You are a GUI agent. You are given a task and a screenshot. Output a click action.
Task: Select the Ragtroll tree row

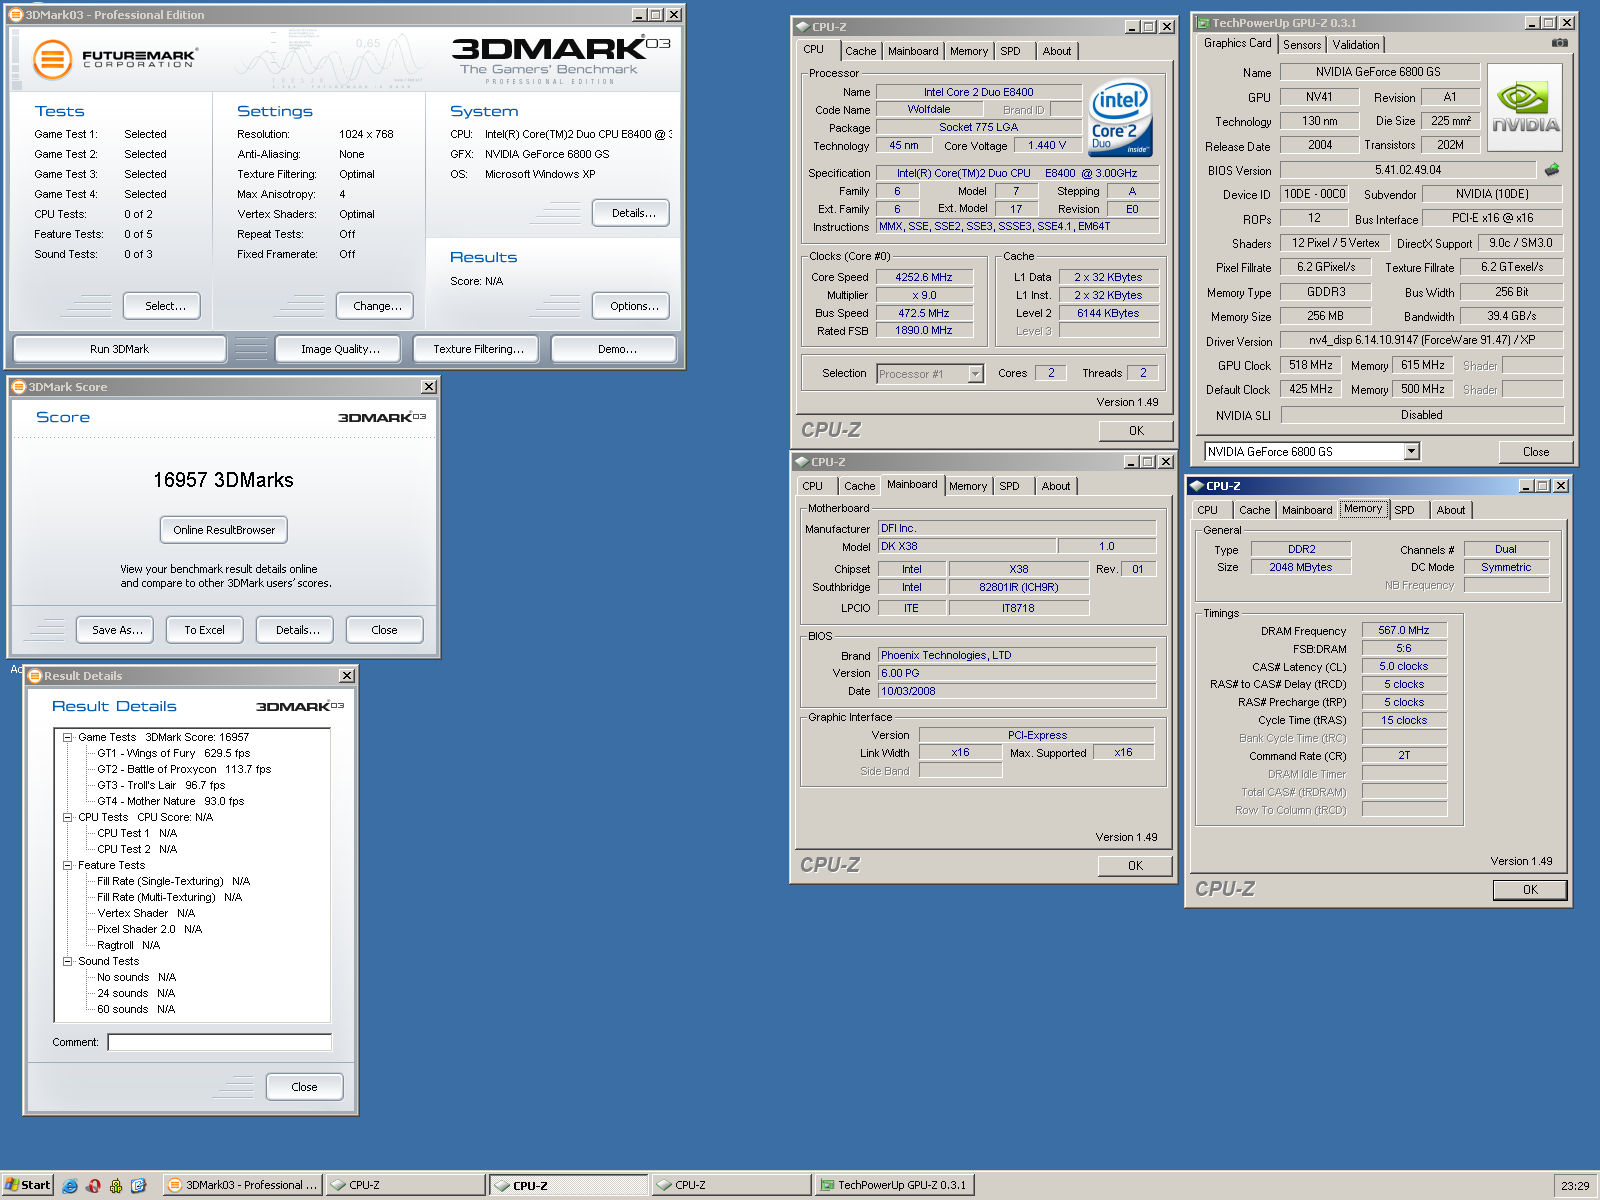click(128, 945)
